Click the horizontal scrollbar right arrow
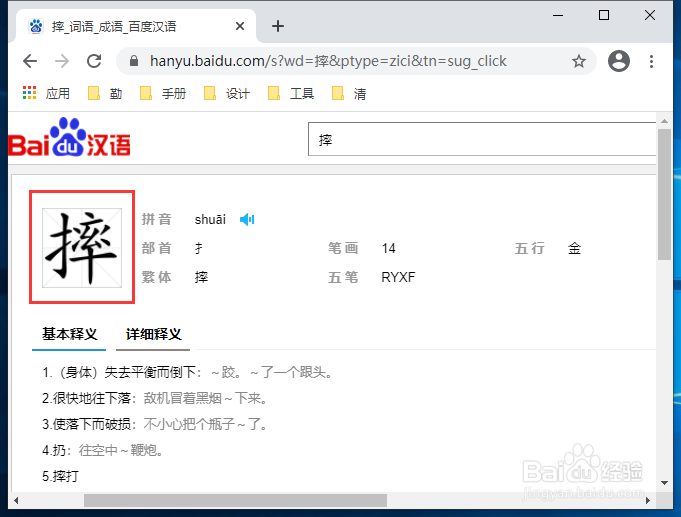The height and width of the screenshot is (517, 681). click(648, 500)
